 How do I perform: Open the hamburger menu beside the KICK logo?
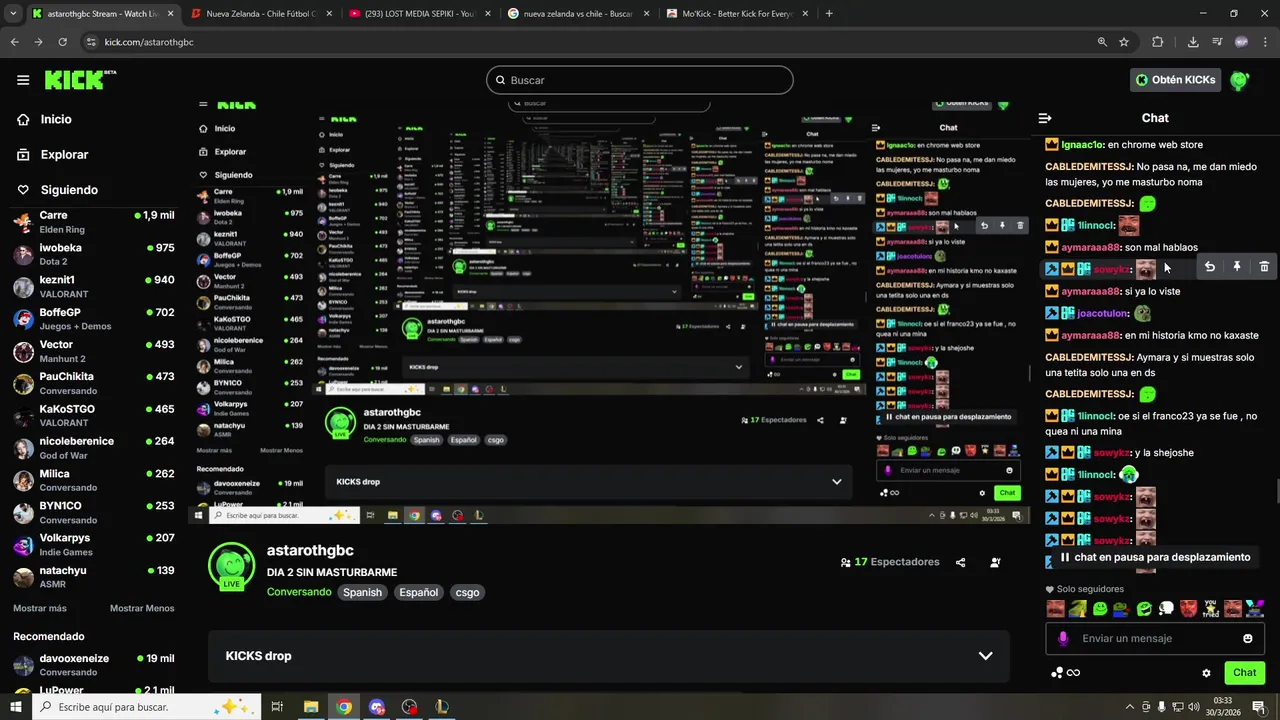coord(23,80)
